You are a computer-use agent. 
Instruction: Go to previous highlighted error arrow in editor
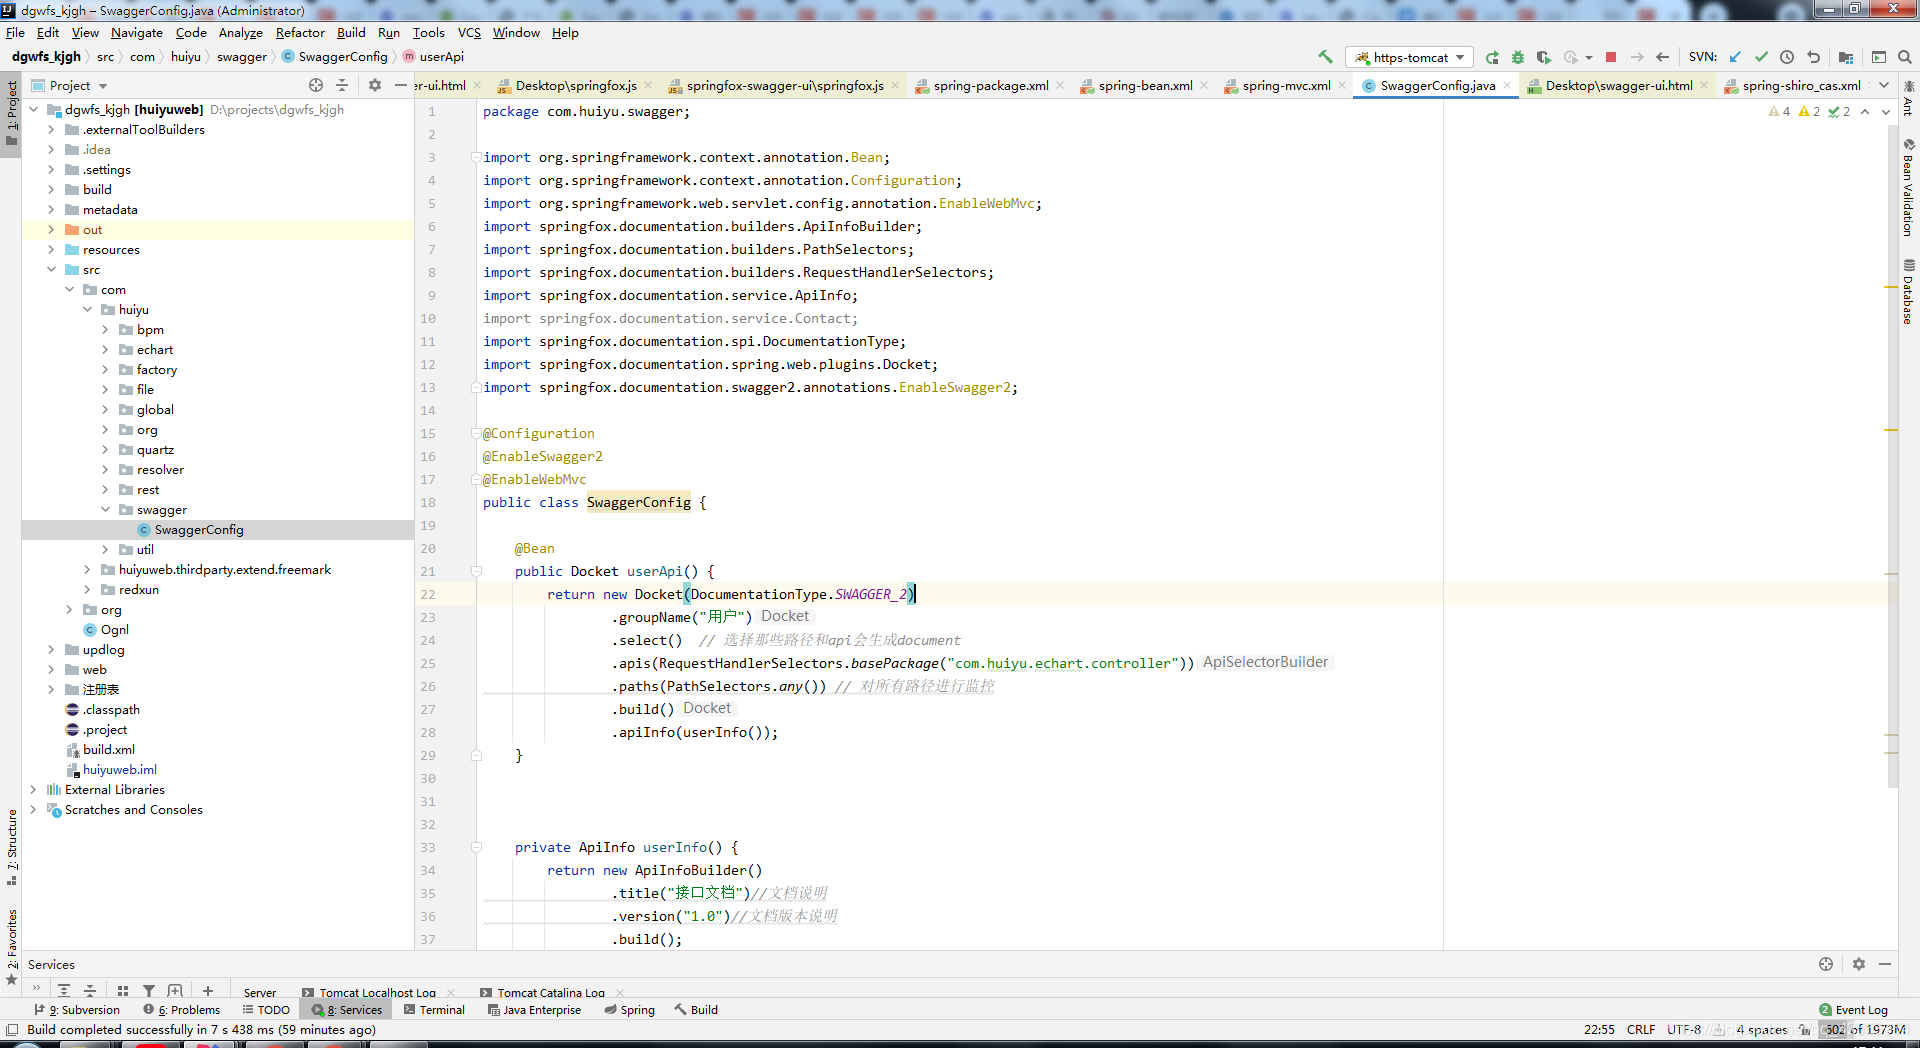click(x=1865, y=112)
